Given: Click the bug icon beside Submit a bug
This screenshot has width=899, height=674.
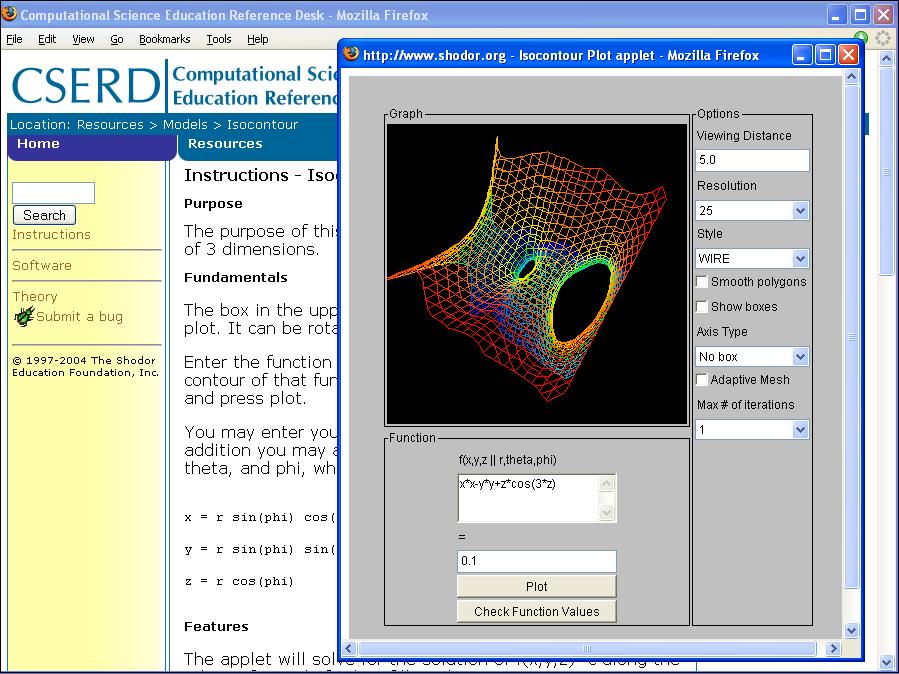Looking at the screenshot, I should point(24,316).
